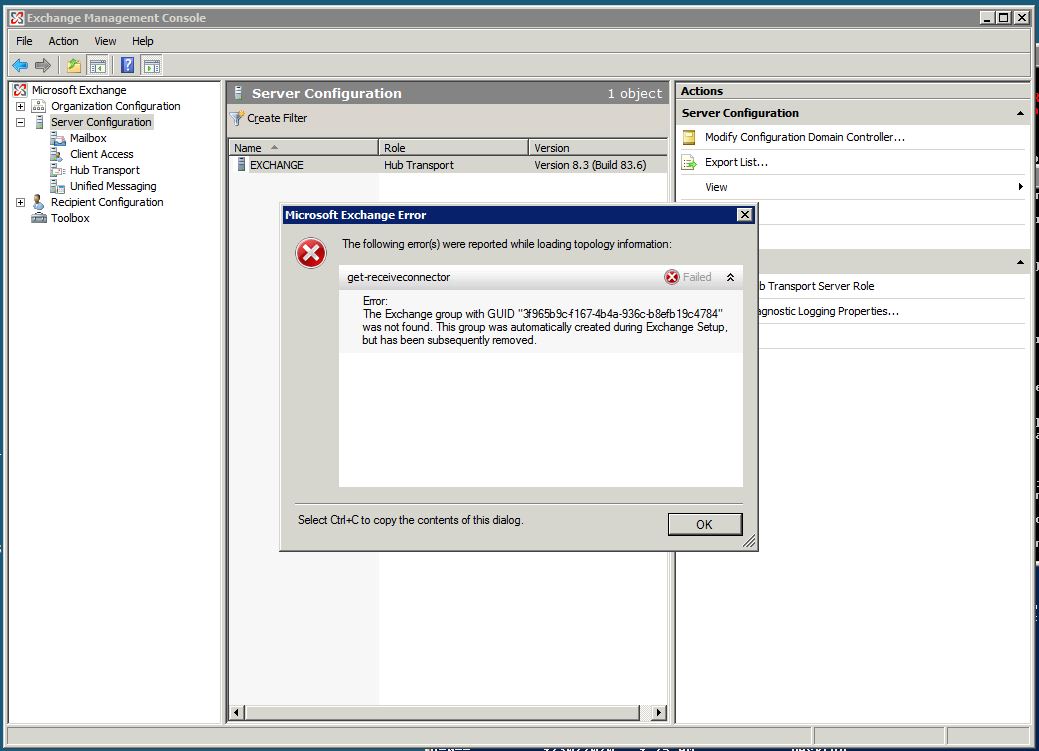Select the Mailbox tree item
This screenshot has width=1039, height=751.
[88, 138]
